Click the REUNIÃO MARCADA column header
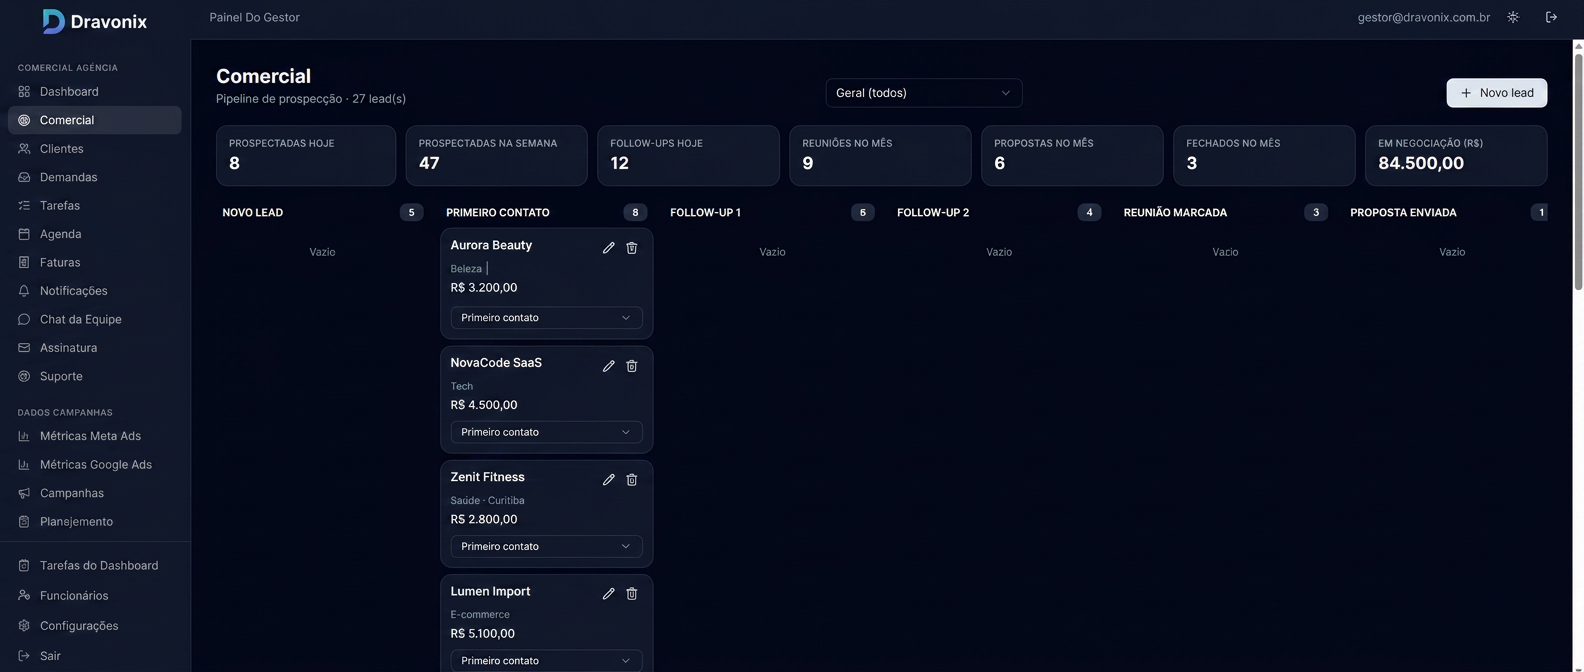The width and height of the screenshot is (1584, 672). pyautogui.click(x=1175, y=213)
